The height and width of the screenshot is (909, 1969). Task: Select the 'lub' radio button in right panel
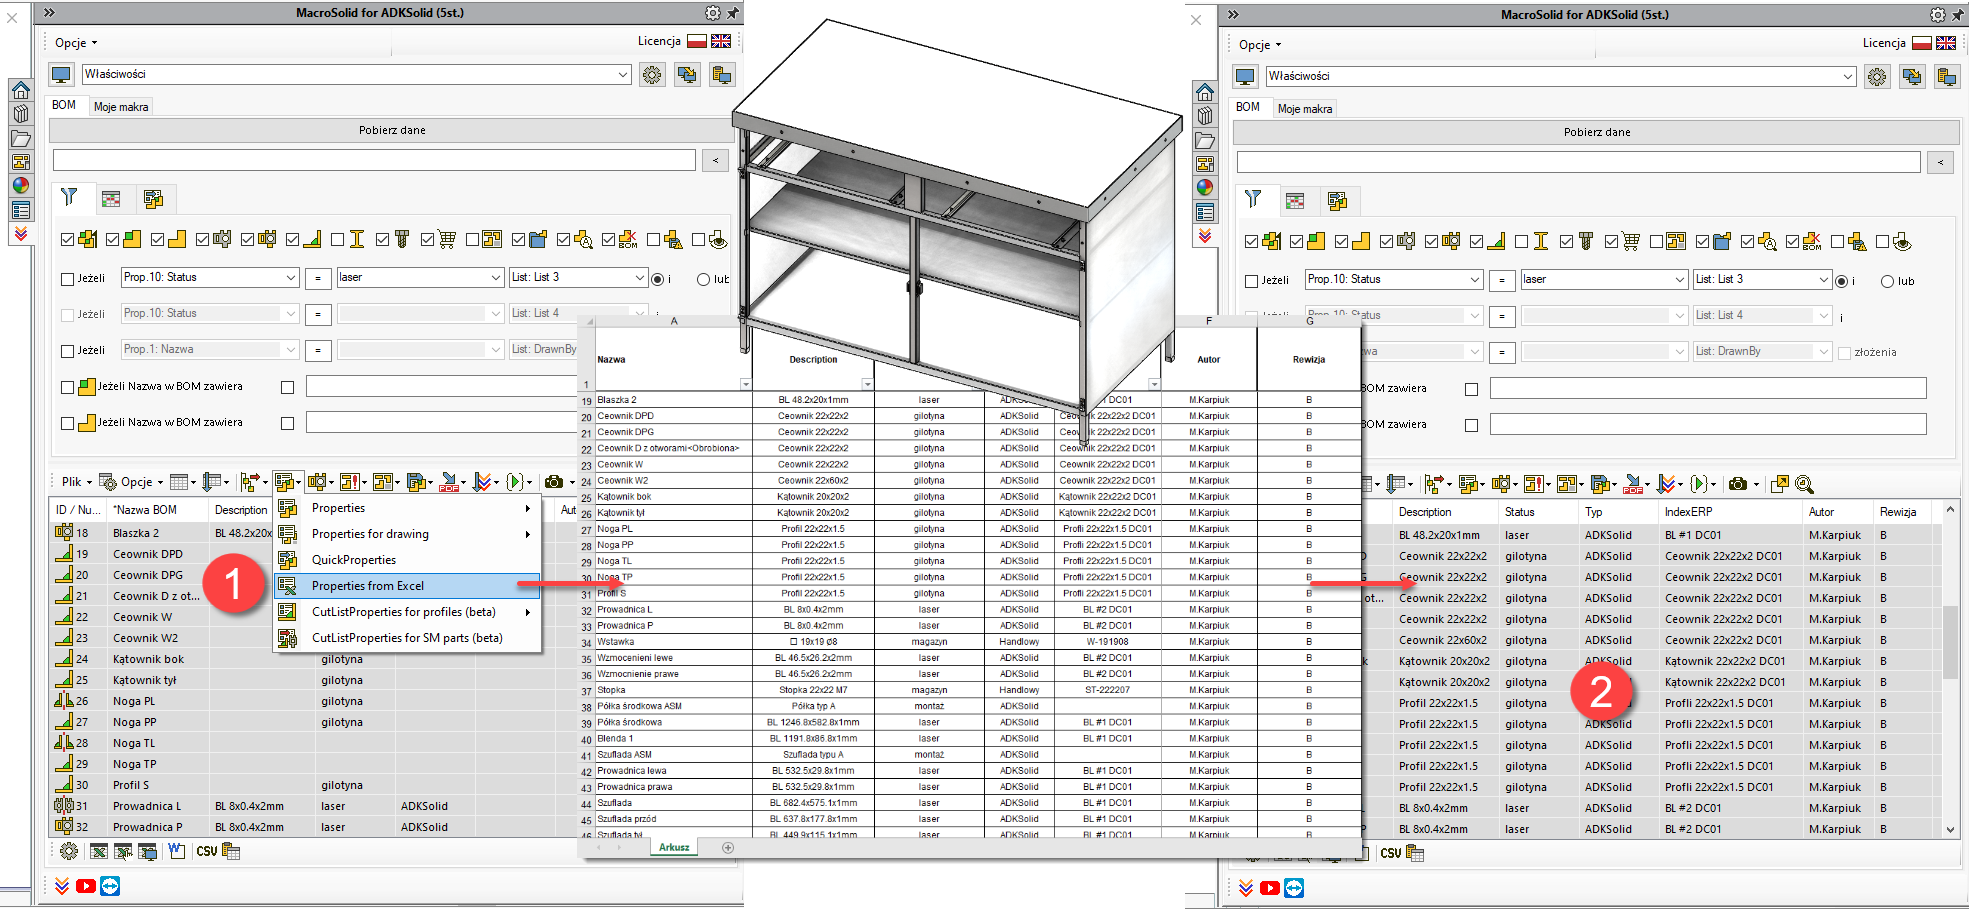pyautogui.click(x=1888, y=281)
